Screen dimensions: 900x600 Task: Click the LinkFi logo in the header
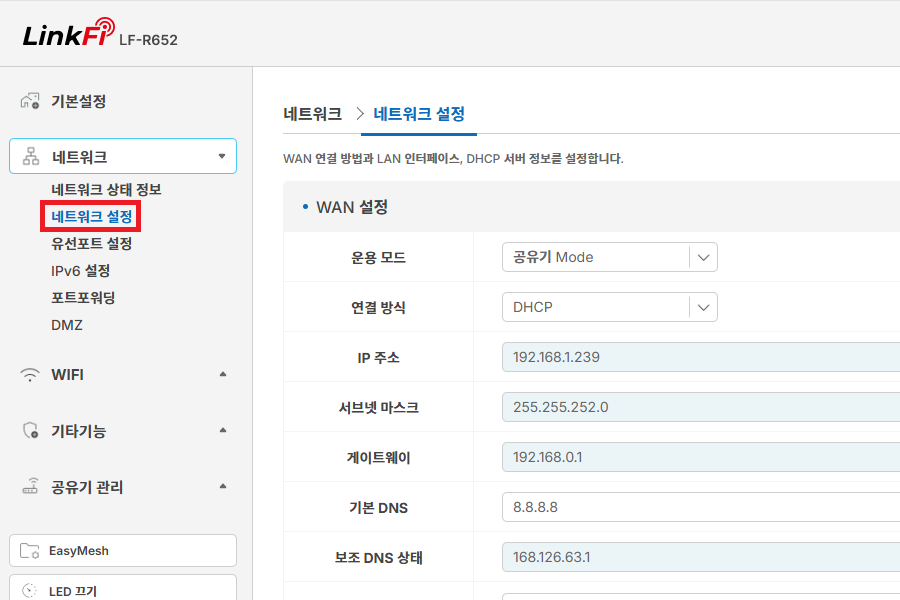click(x=69, y=32)
